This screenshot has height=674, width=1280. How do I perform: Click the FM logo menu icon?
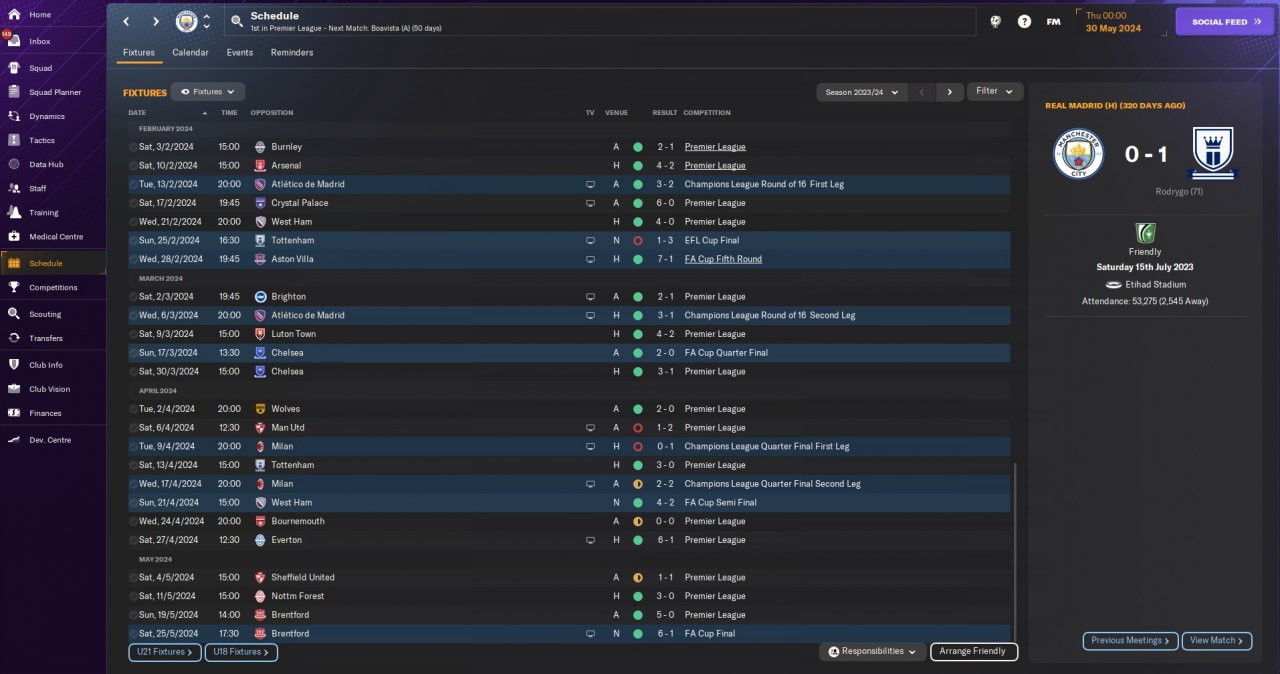[1053, 21]
